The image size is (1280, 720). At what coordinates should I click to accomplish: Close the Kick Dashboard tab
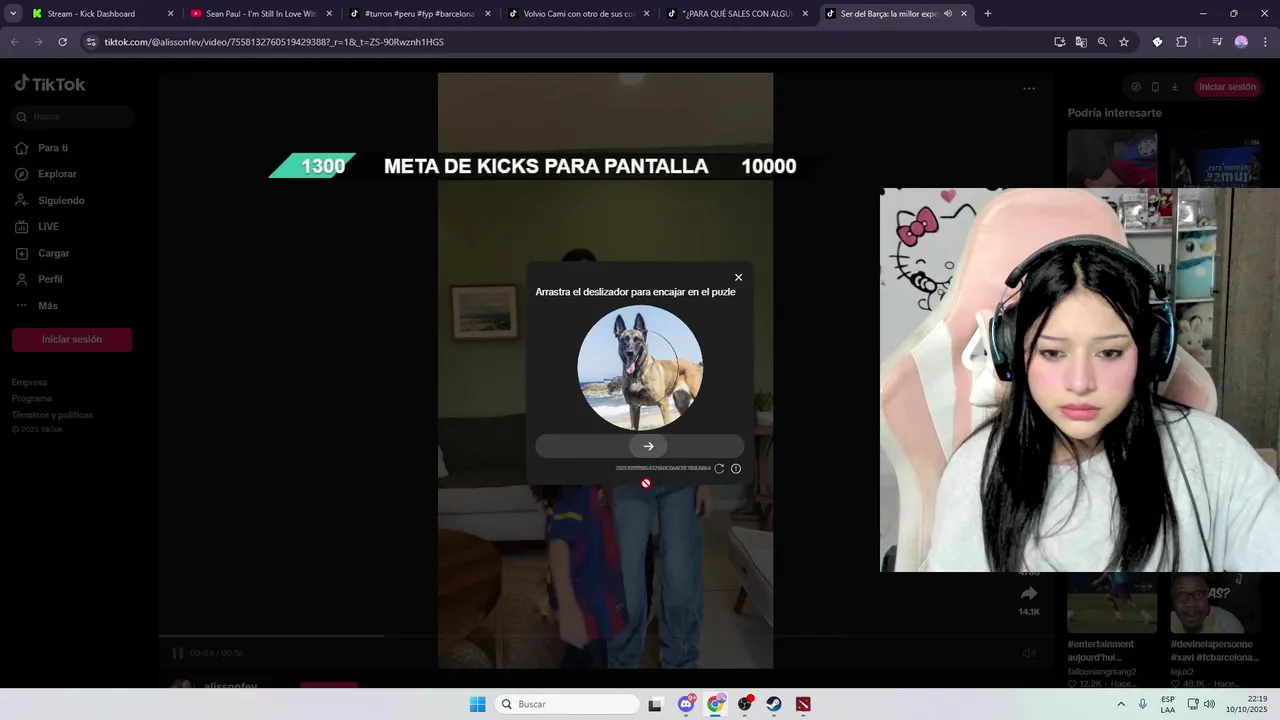pyautogui.click(x=170, y=14)
